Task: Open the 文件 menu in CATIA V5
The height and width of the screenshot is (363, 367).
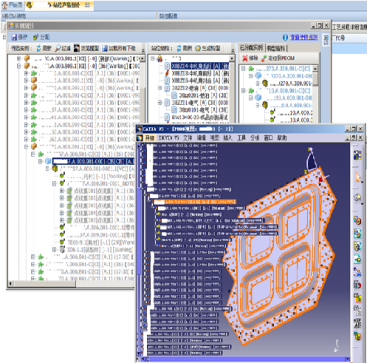Action: pyautogui.click(x=188, y=138)
